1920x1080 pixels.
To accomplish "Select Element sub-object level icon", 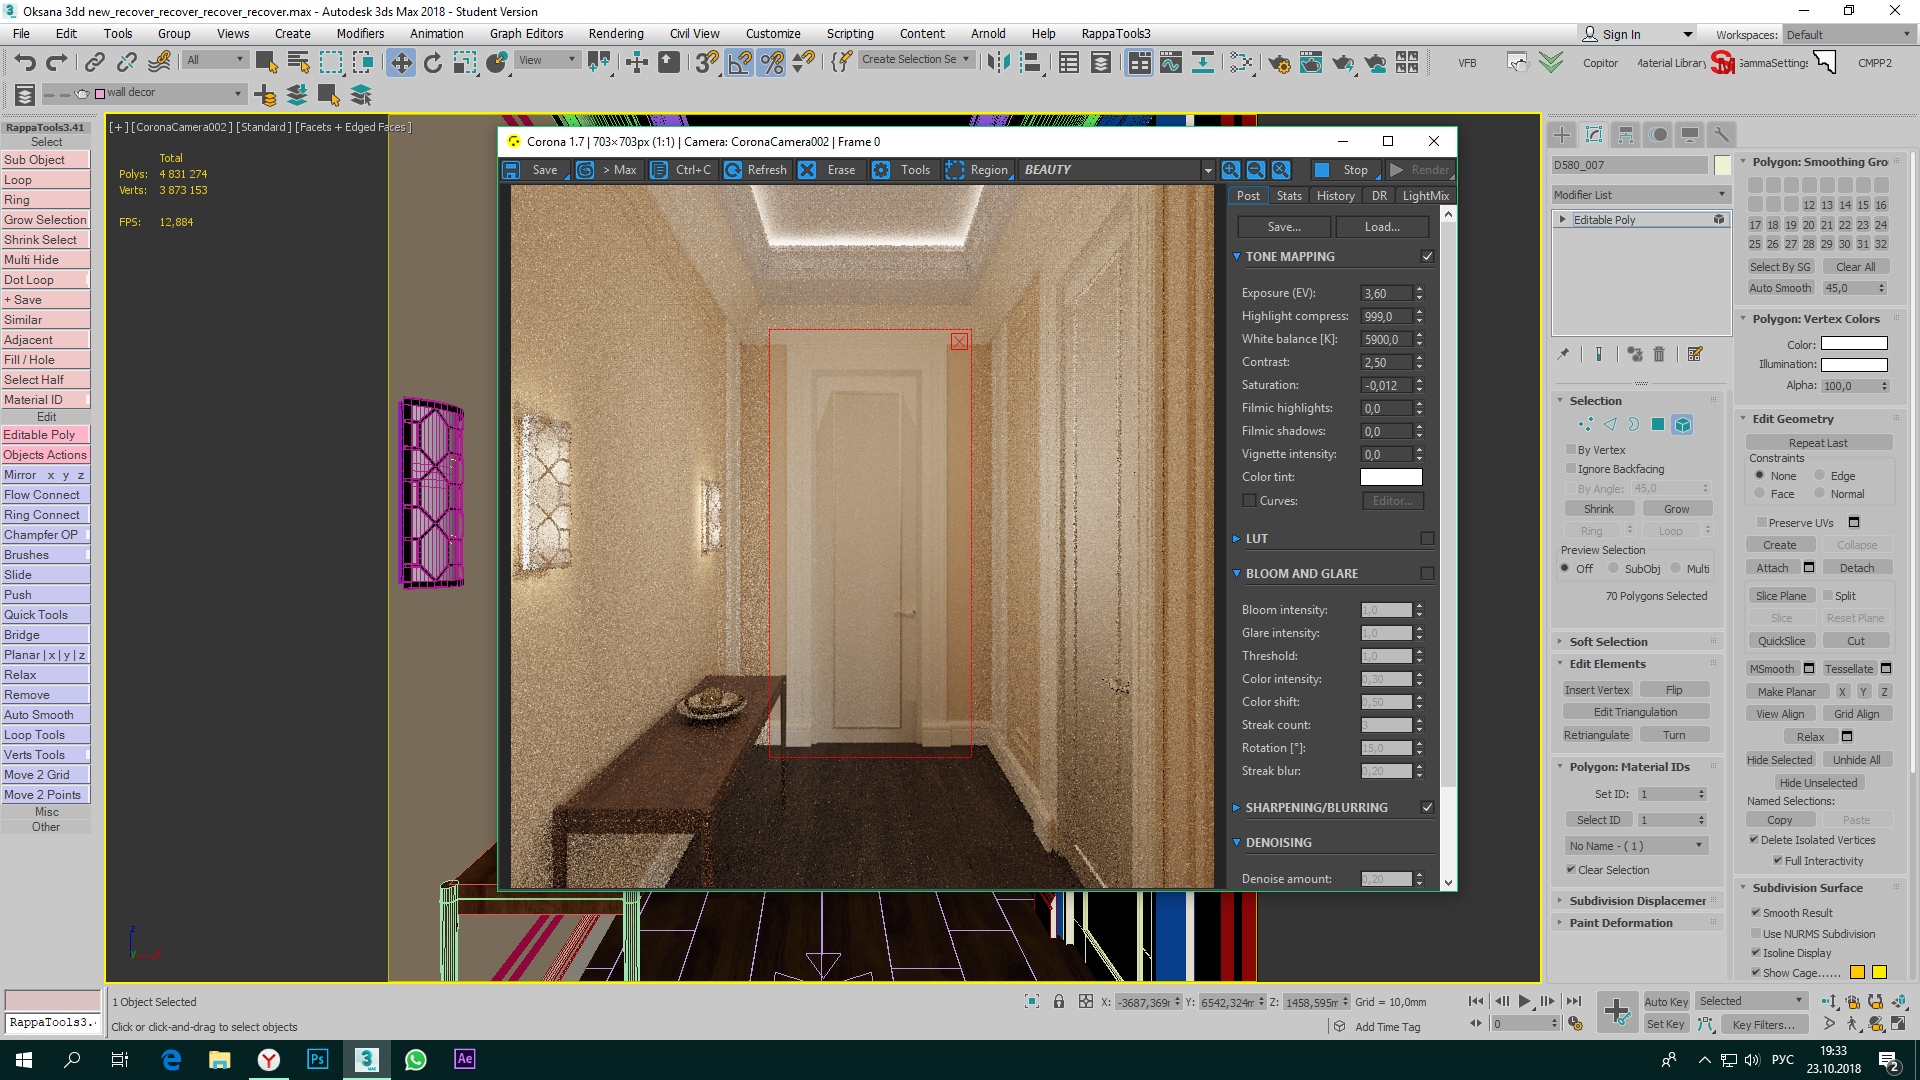I will (x=1682, y=424).
